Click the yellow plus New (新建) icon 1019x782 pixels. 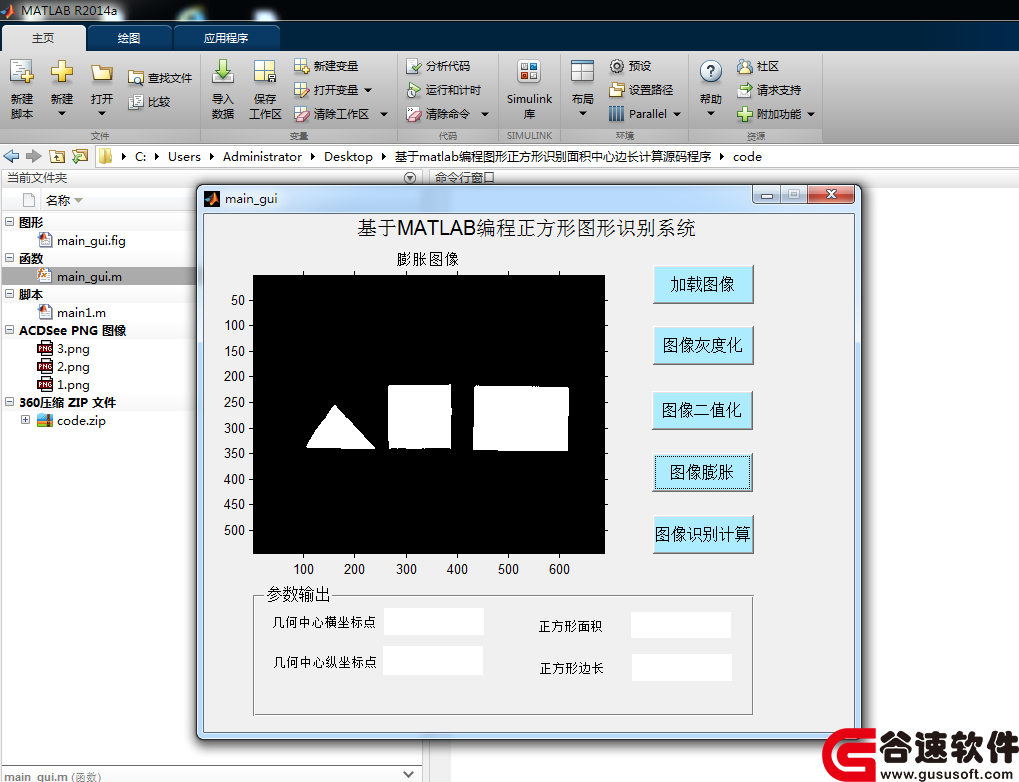click(62, 71)
